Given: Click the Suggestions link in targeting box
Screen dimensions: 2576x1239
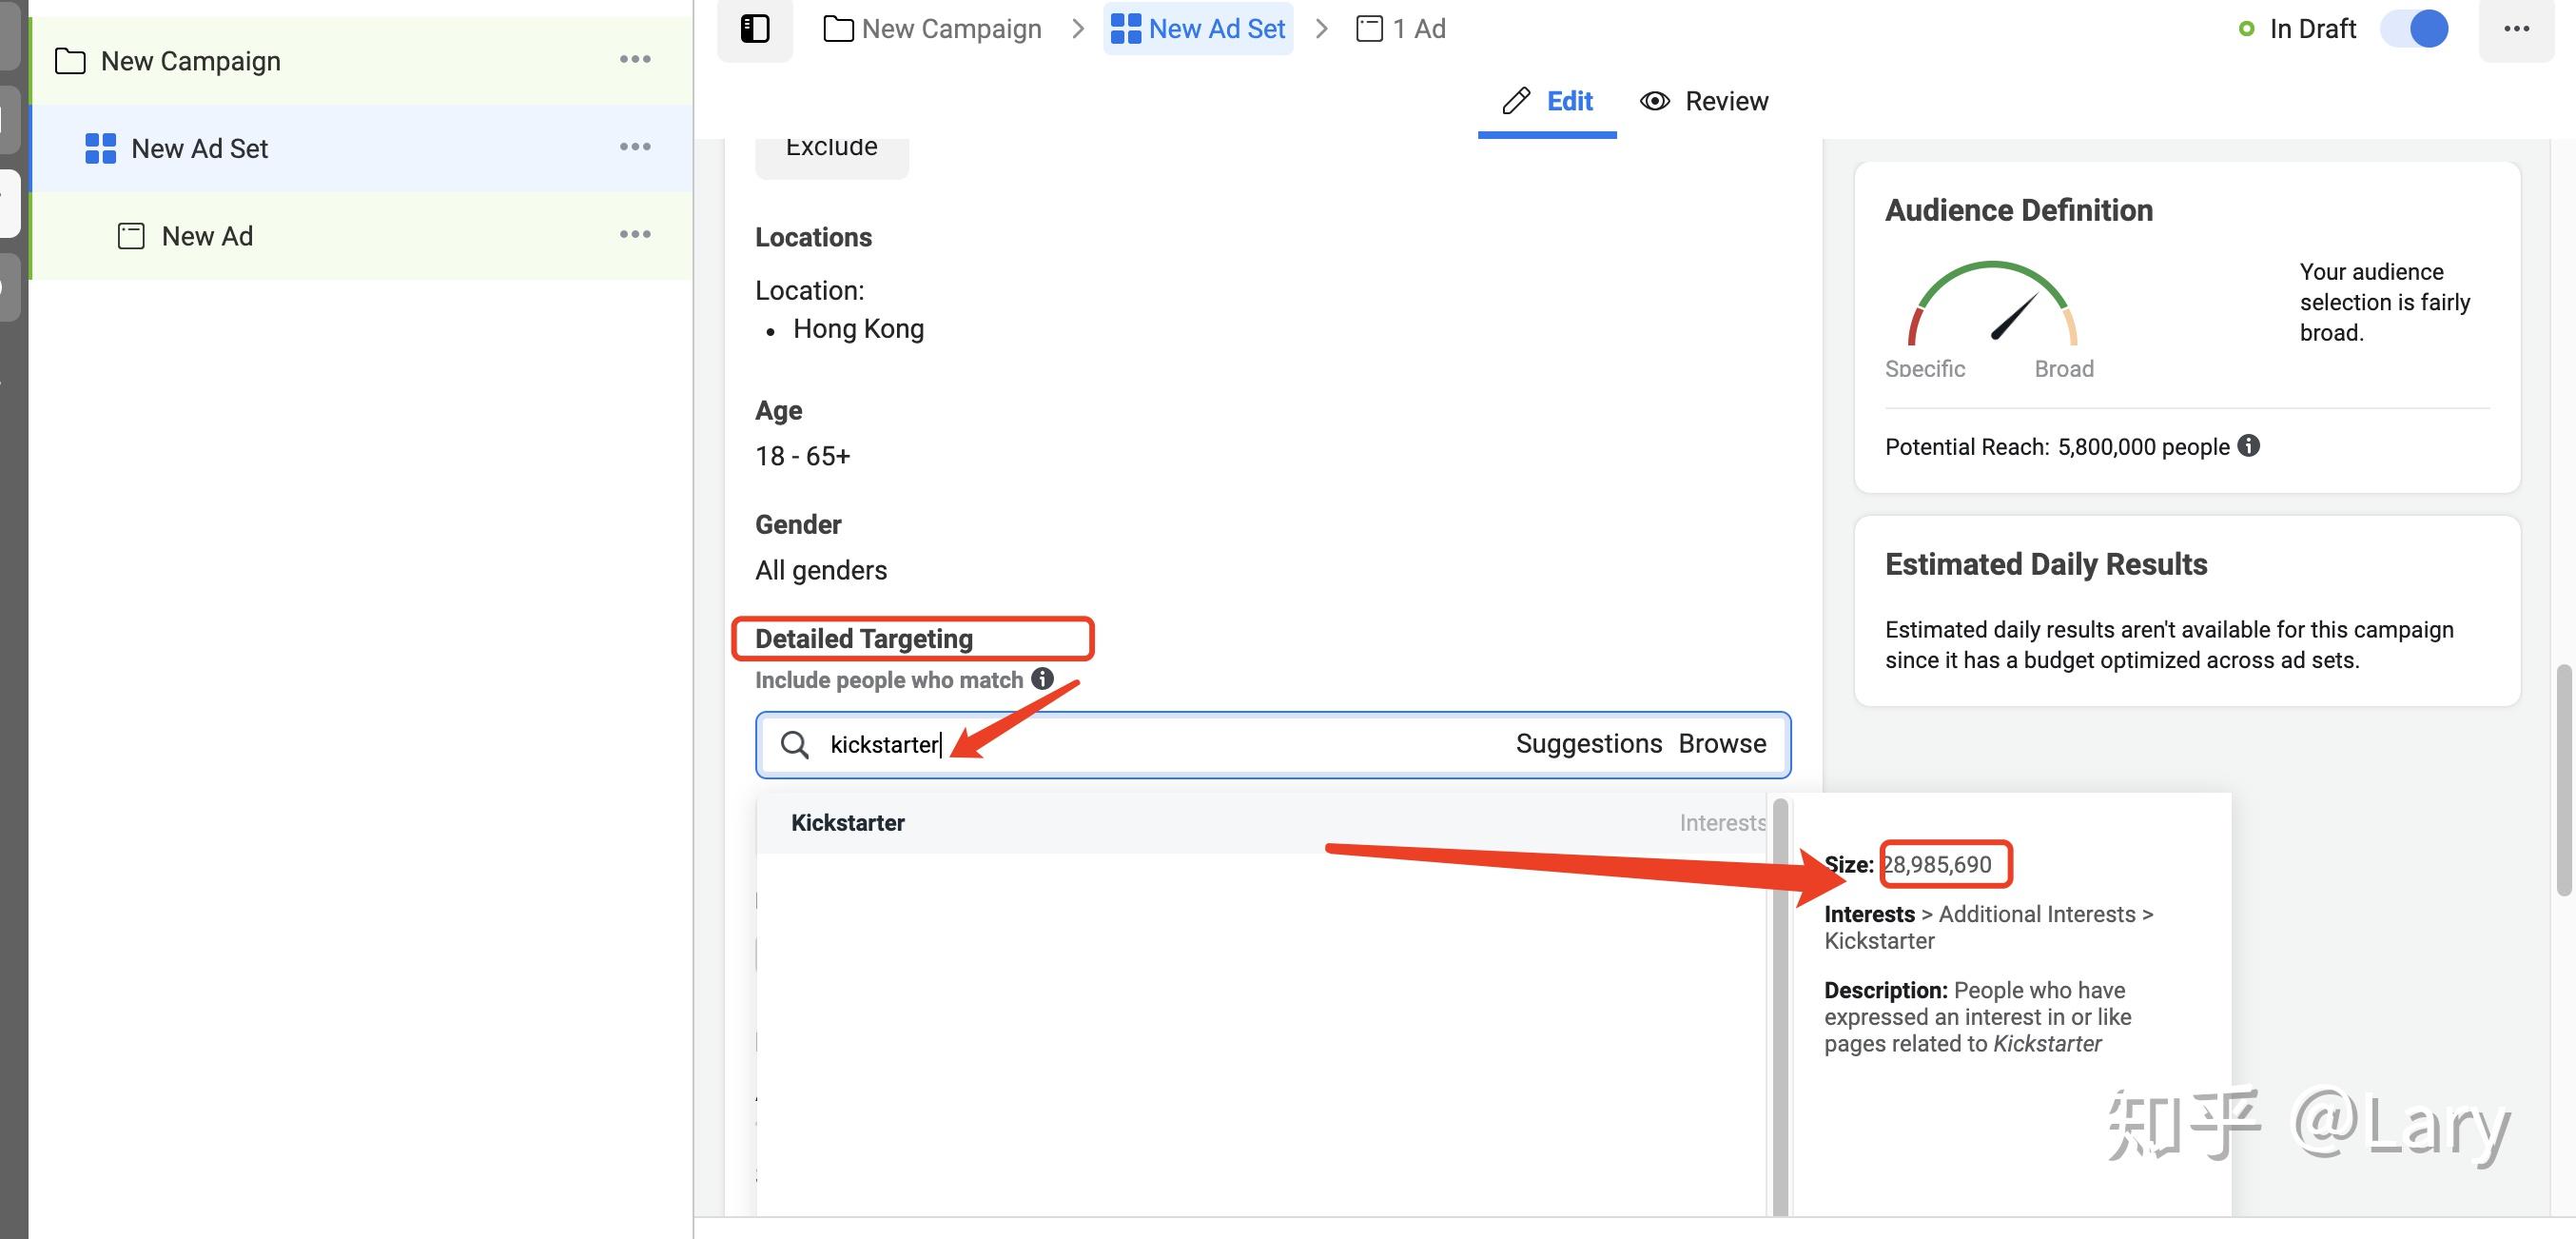Looking at the screenshot, I should [1588, 744].
